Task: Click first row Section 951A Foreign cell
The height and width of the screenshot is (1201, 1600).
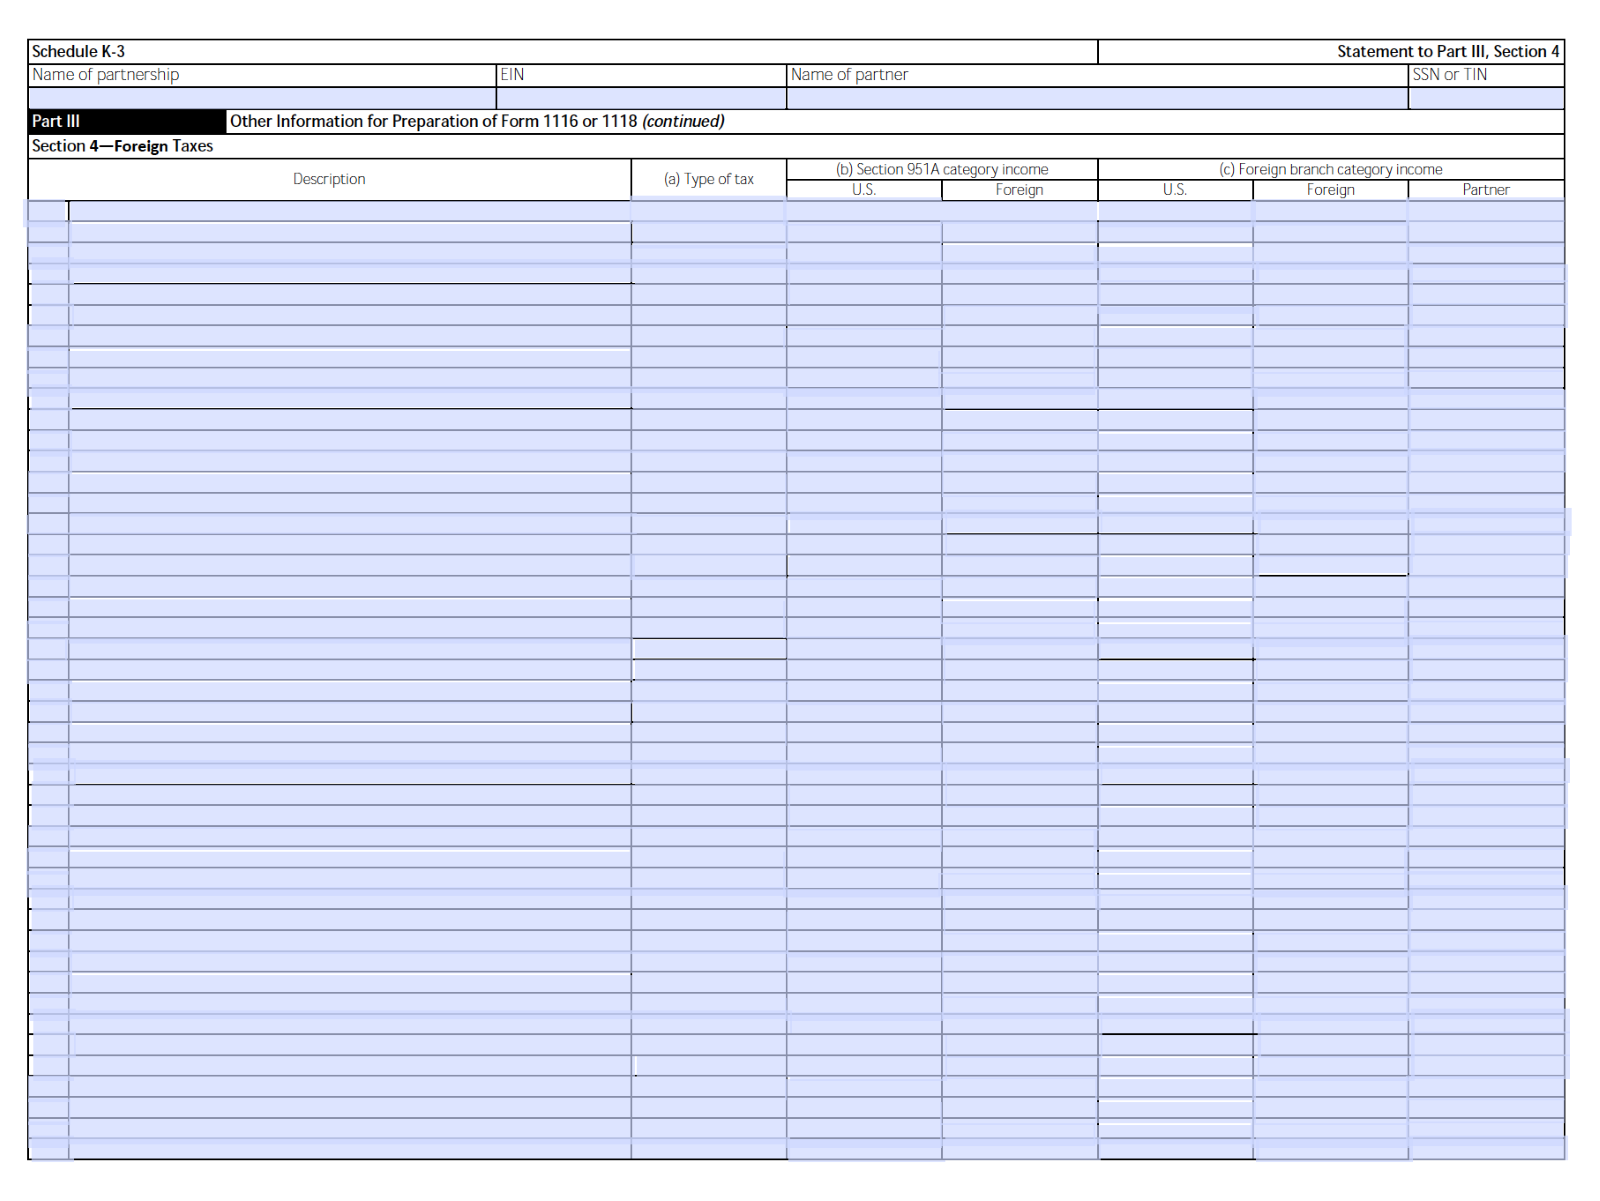Action: pyautogui.click(x=1020, y=211)
